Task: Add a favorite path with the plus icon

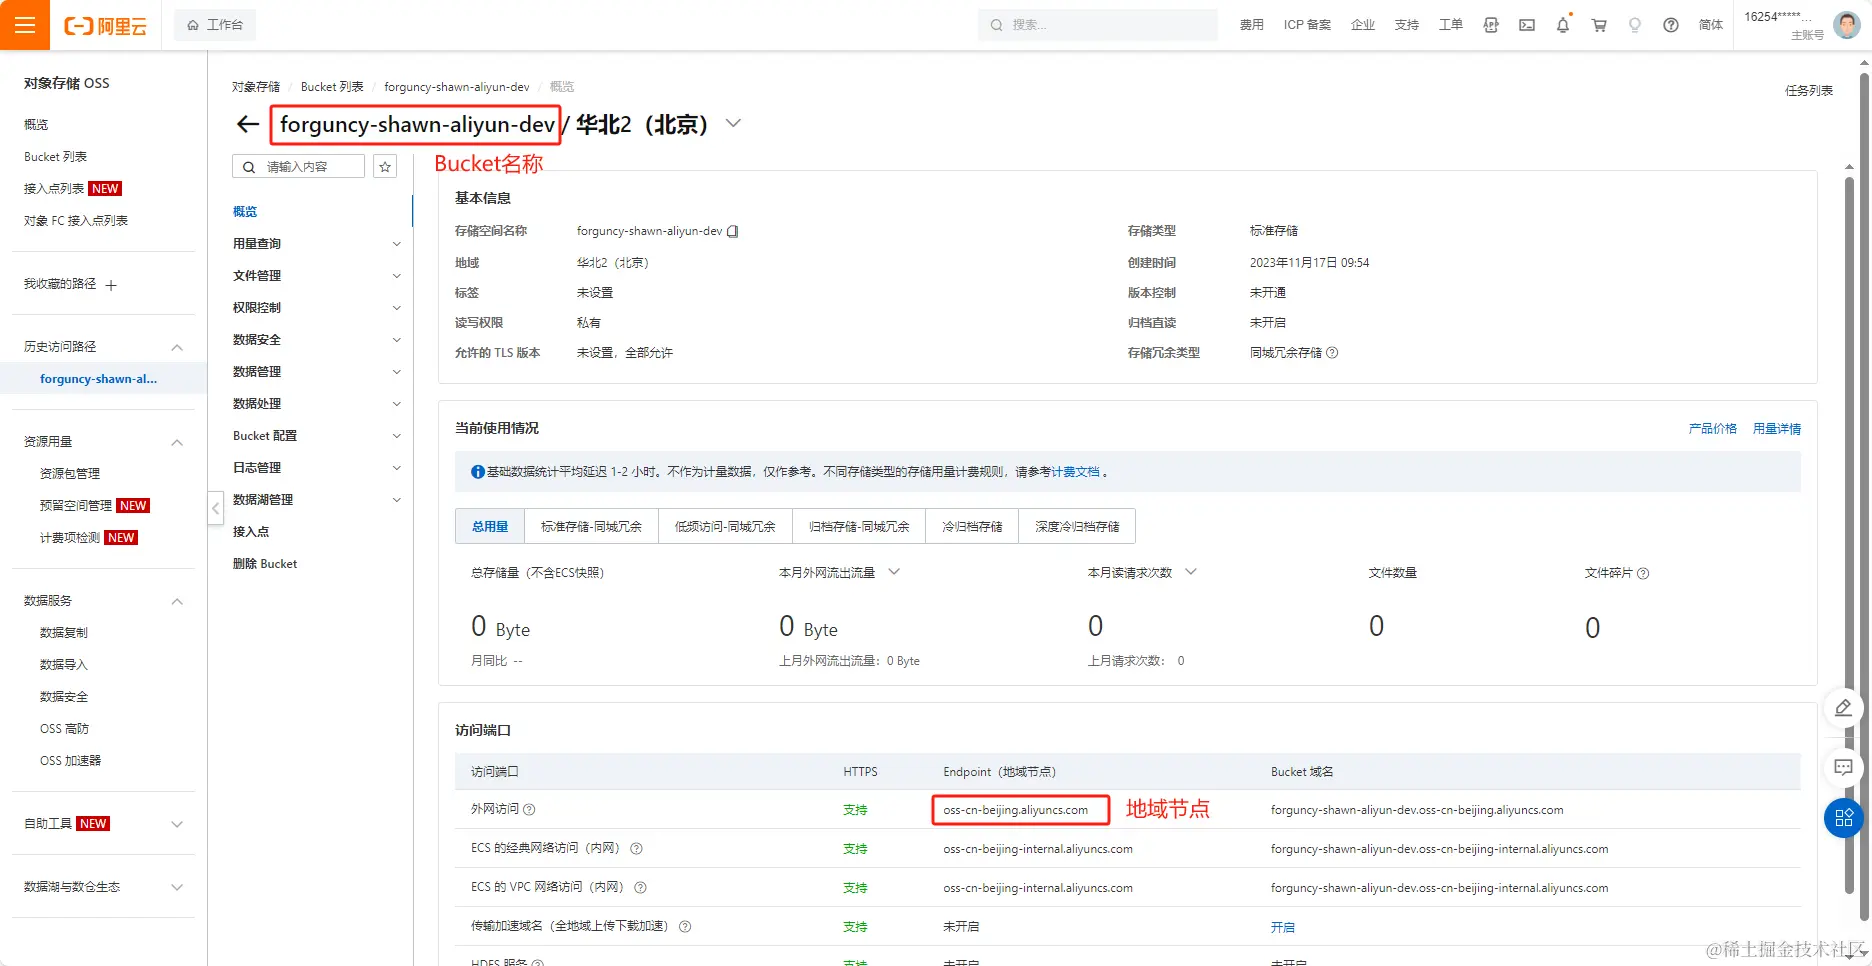Action: [111, 285]
